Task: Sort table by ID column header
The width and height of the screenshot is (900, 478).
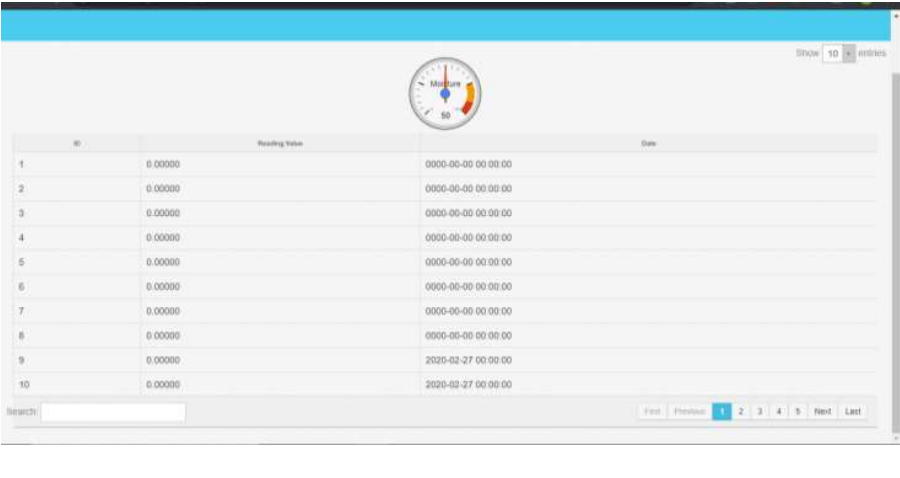Action: [x=77, y=144]
